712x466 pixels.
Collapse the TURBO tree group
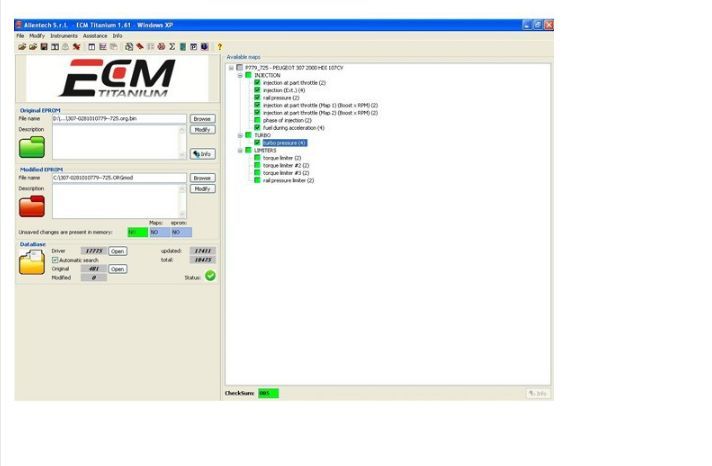pos(240,135)
